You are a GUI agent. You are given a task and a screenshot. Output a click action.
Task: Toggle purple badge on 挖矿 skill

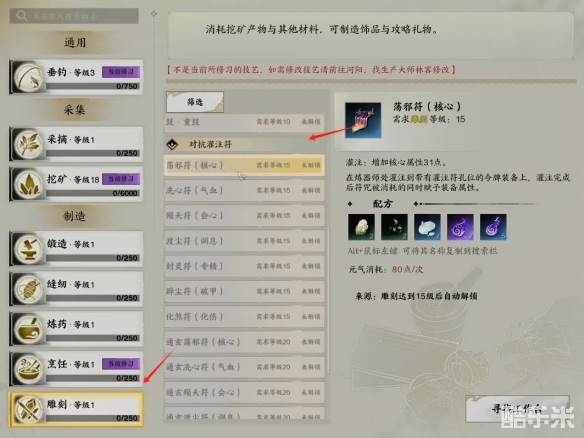click(121, 179)
